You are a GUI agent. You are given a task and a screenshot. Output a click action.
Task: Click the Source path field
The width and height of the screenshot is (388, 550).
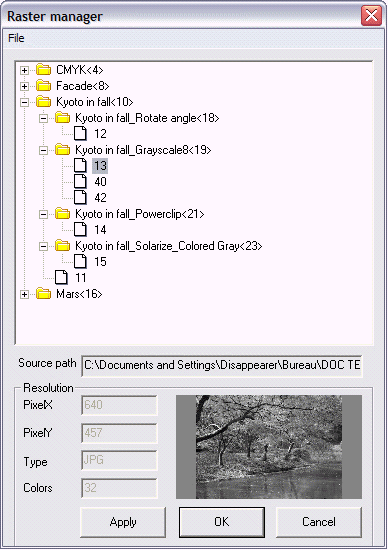pyautogui.click(x=222, y=365)
